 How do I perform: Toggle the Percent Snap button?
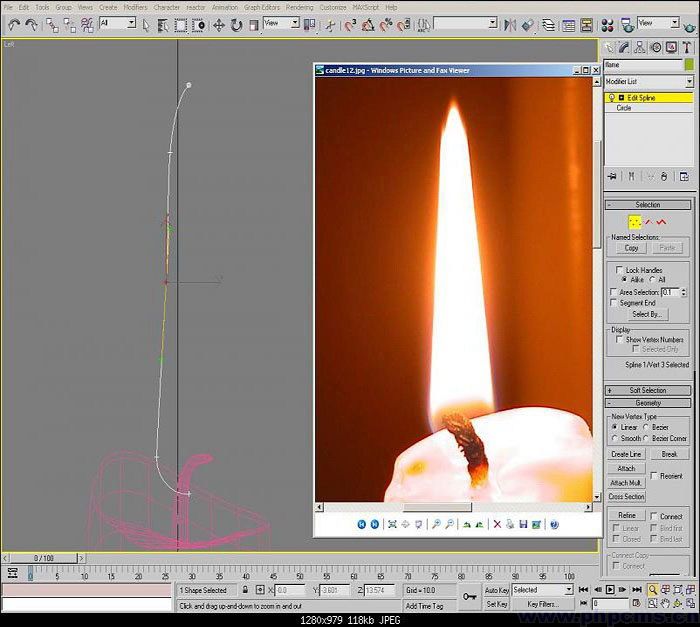[386, 25]
